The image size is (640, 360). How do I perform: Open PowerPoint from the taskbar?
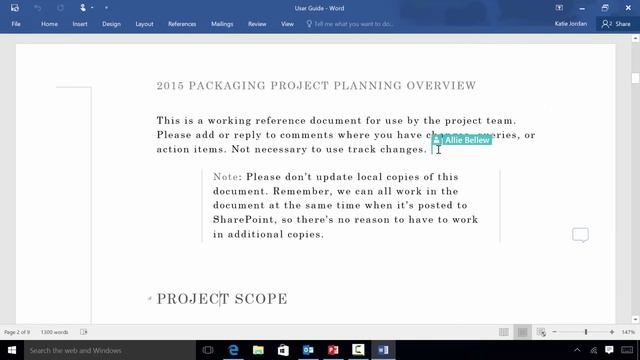coord(333,350)
